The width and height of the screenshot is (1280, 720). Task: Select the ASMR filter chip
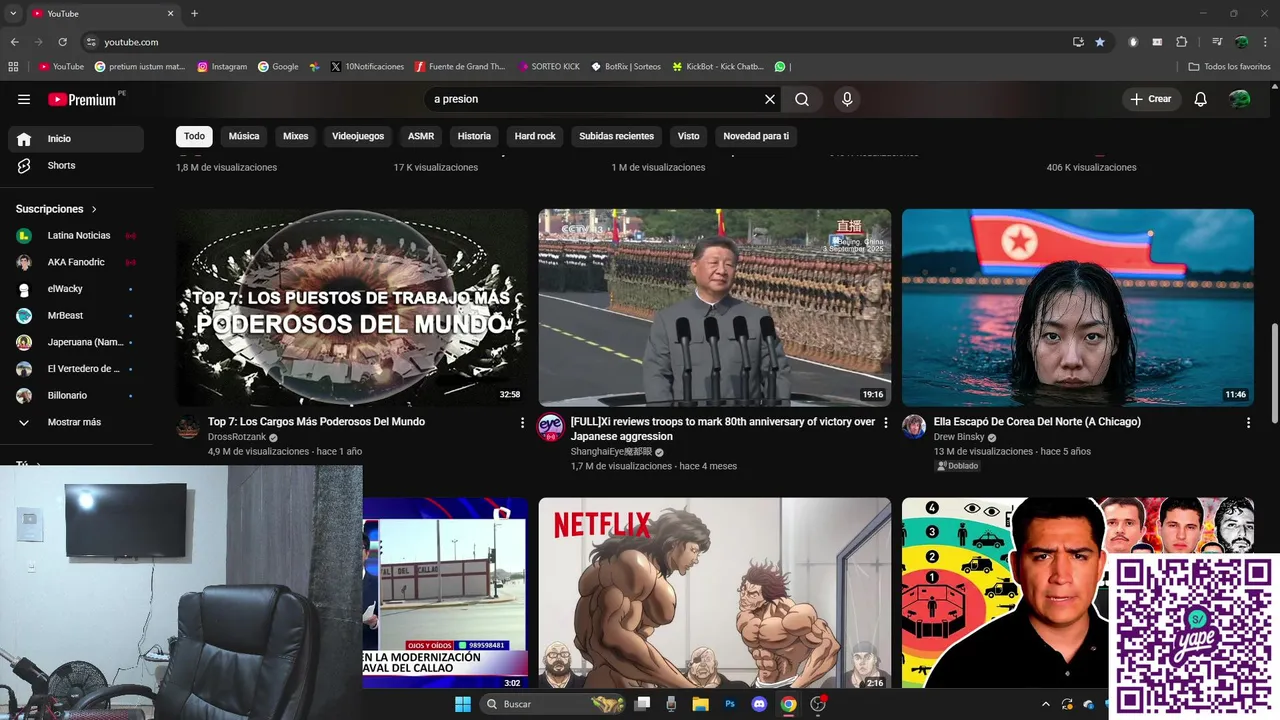click(421, 136)
